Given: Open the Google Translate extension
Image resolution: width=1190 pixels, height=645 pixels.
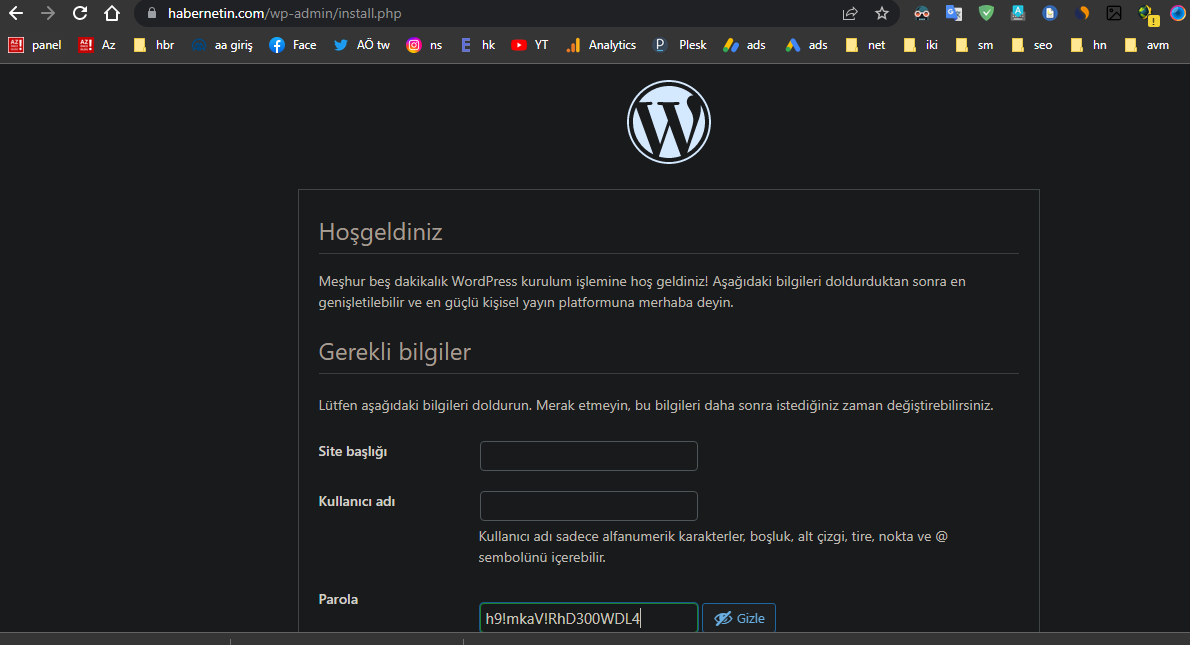Looking at the screenshot, I should tap(954, 14).
